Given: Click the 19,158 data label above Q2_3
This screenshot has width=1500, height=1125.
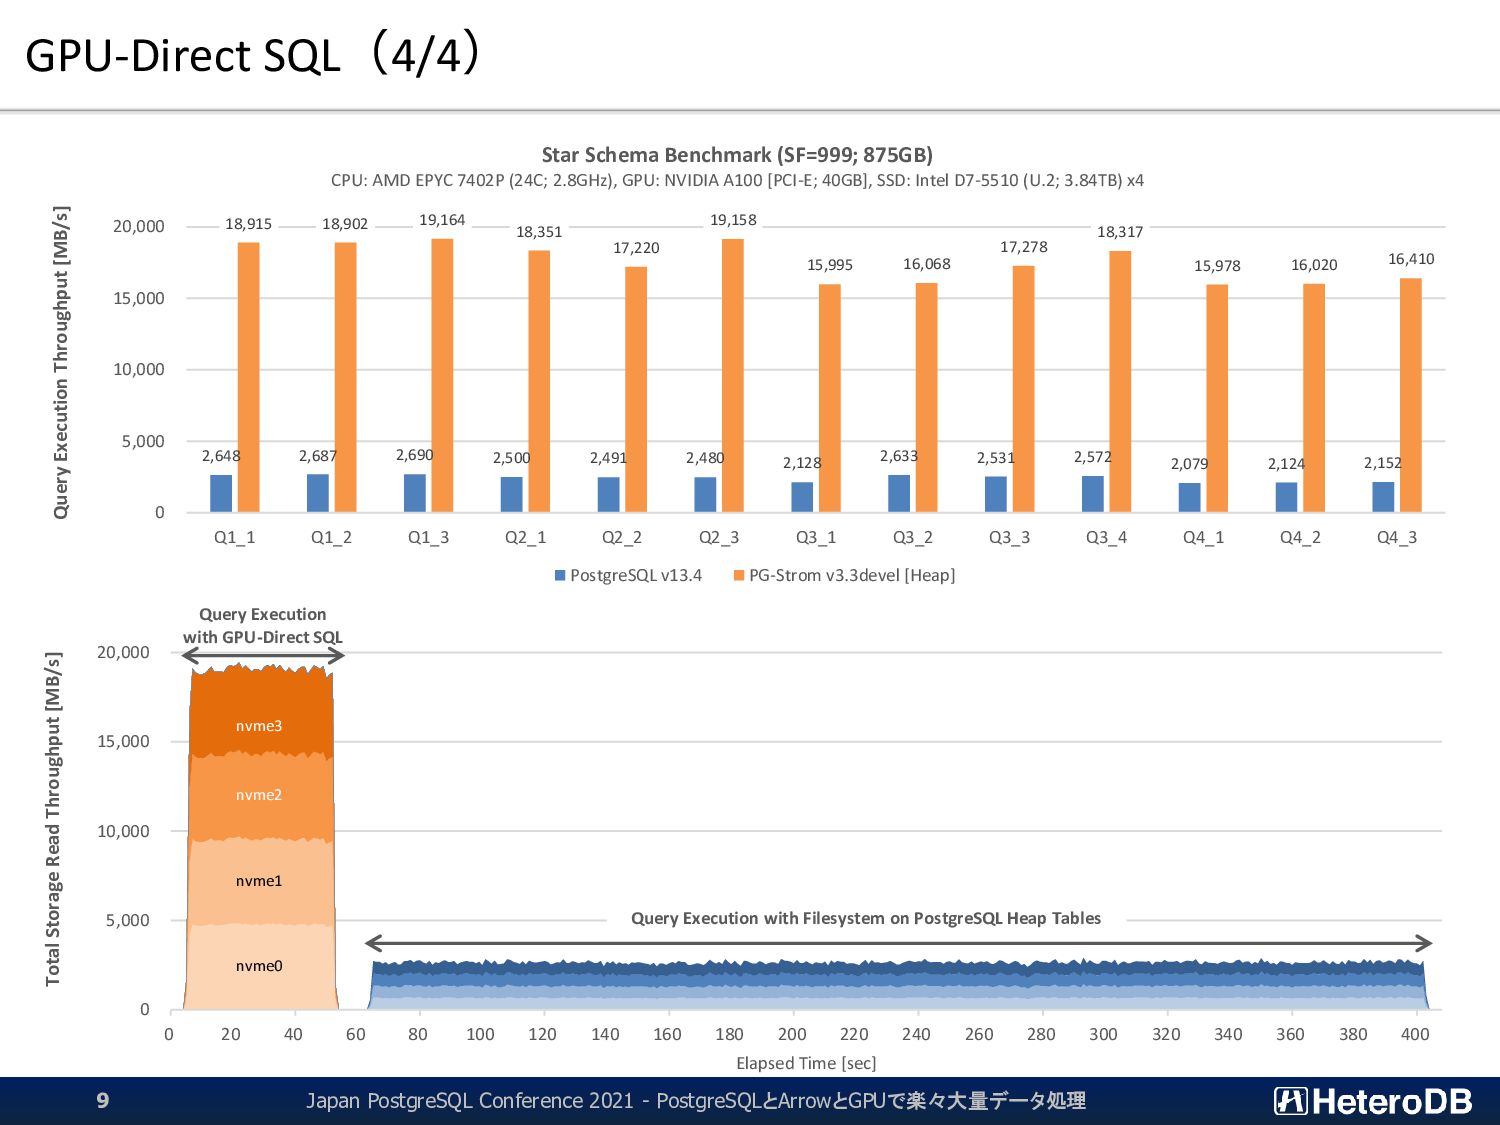Looking at the screenshot, I should click(x=733, y=220).
